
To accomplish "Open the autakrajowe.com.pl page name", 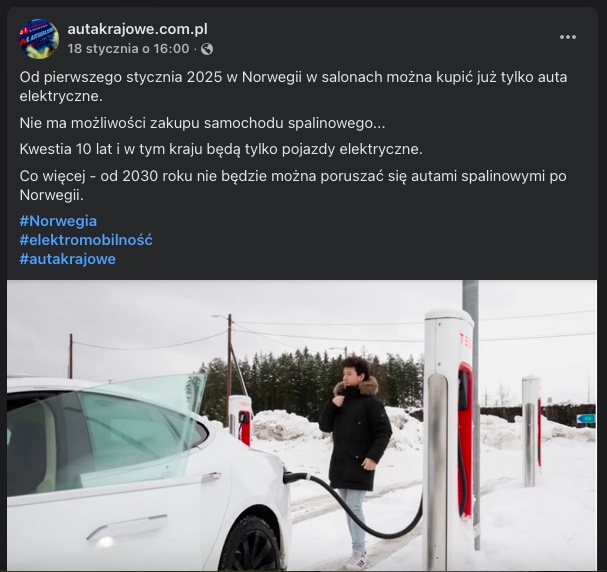I will [x=137, y=29].
